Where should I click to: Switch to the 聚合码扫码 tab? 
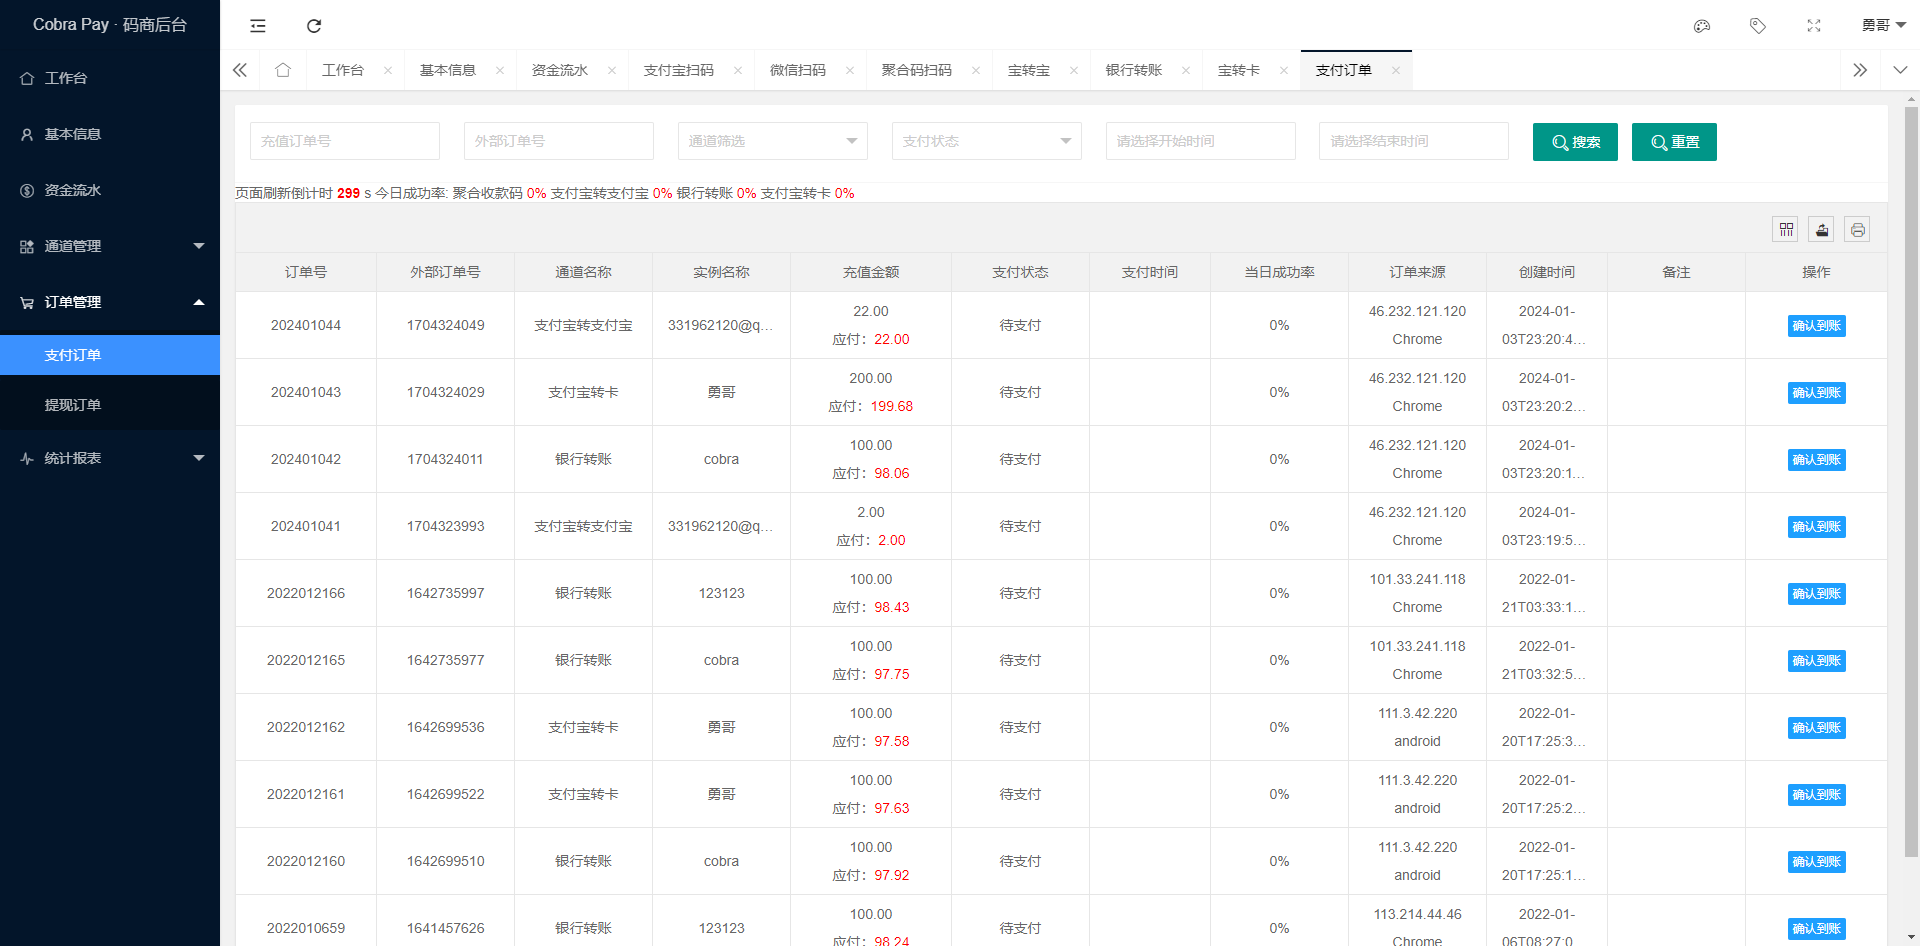coord(917,70)
